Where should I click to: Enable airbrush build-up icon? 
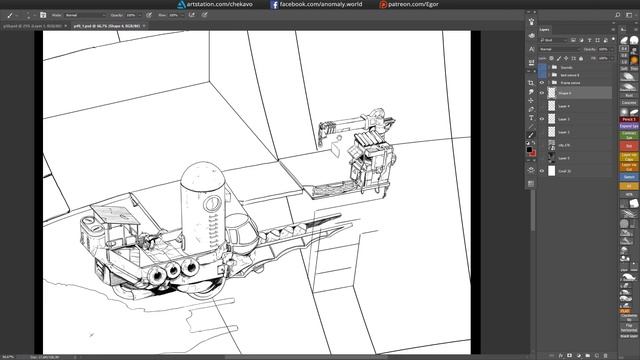(191, 15)
